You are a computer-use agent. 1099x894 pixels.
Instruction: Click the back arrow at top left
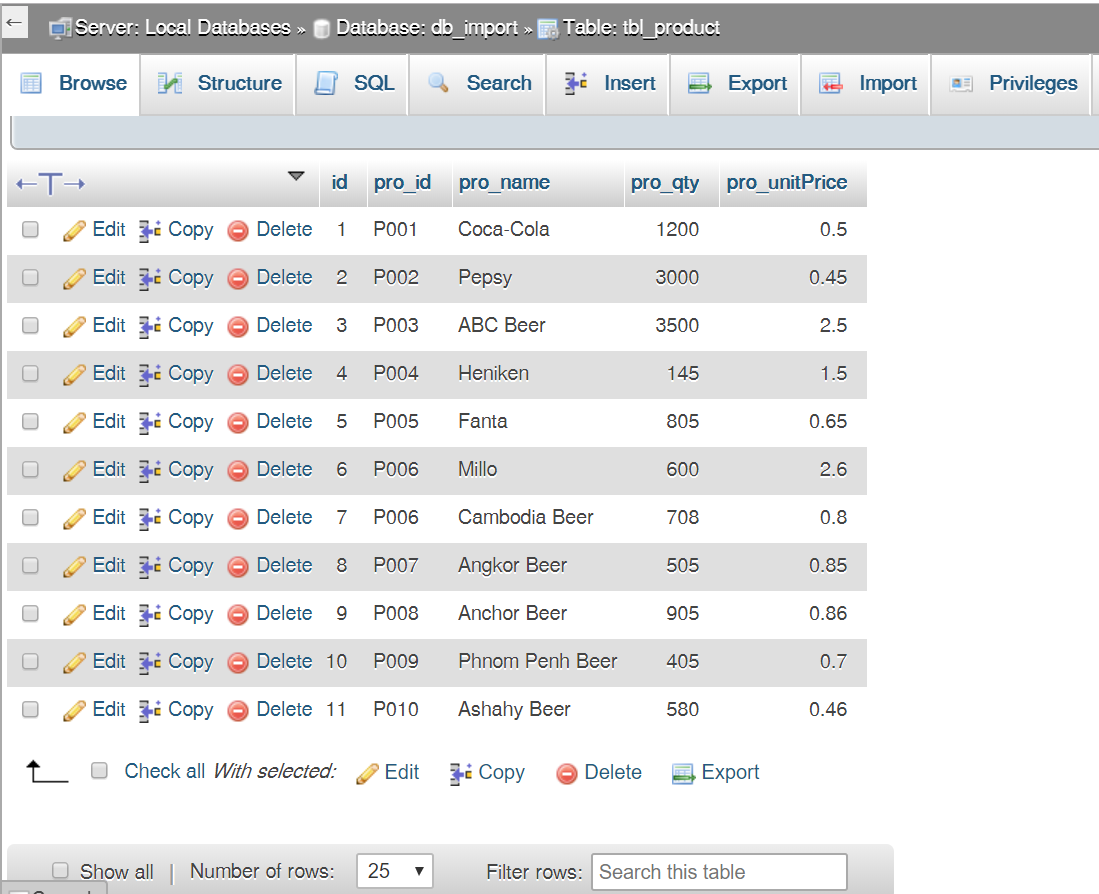tap(14, 22)
